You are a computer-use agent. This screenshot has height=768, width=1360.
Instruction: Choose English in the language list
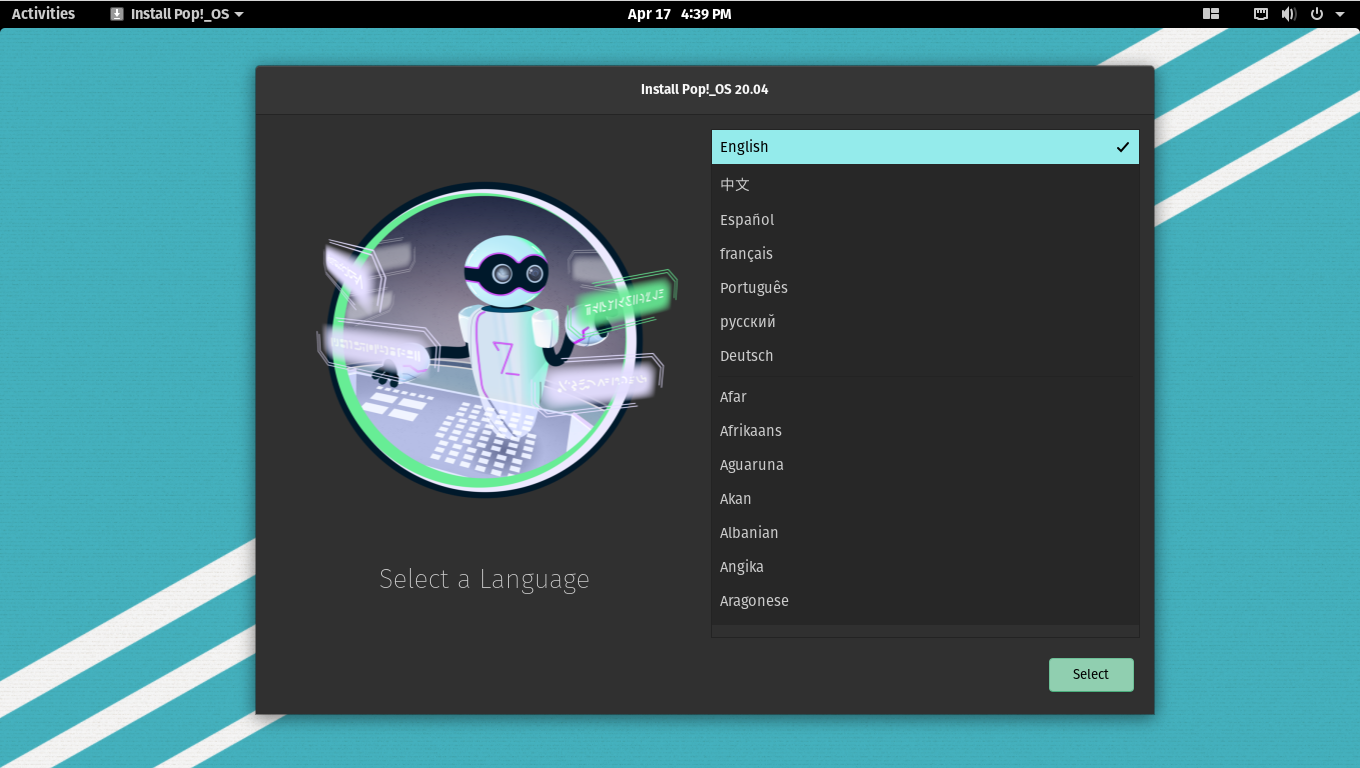925,147
